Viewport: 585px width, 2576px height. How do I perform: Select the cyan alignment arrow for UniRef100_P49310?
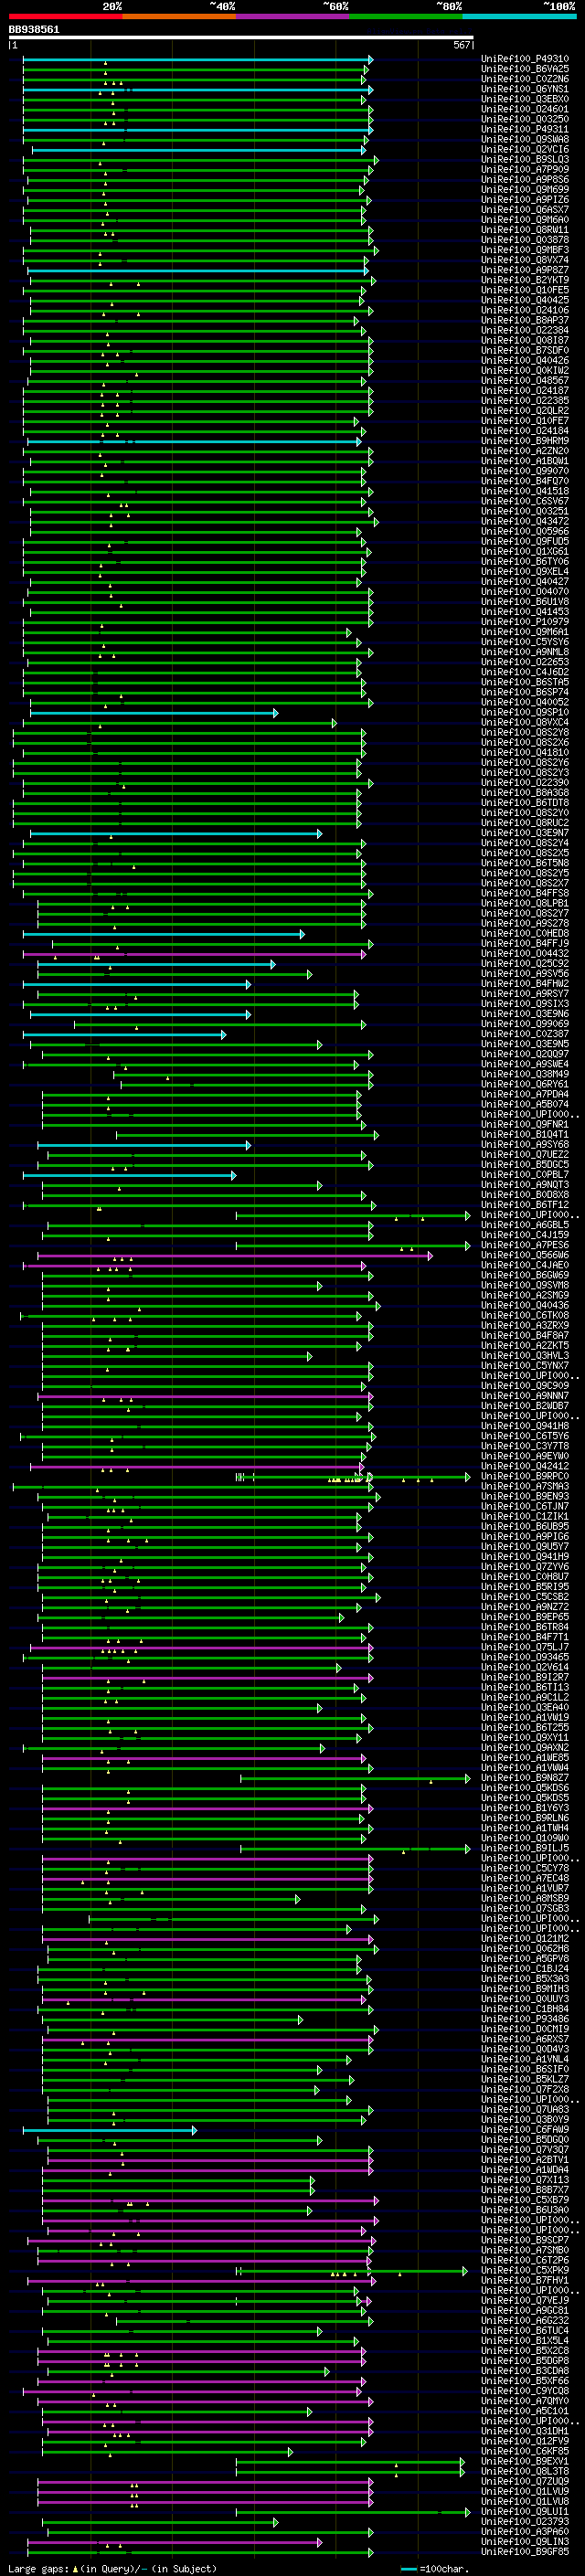coord(197,60)
